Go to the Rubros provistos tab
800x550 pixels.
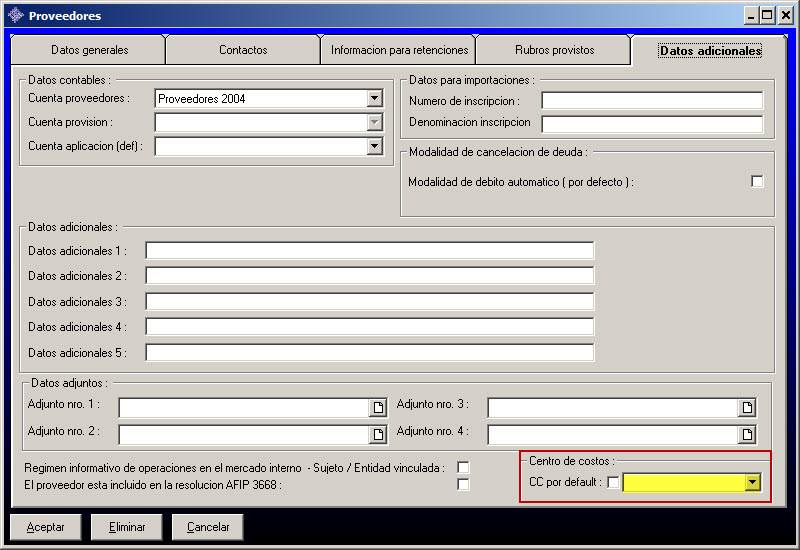point(554,50)
